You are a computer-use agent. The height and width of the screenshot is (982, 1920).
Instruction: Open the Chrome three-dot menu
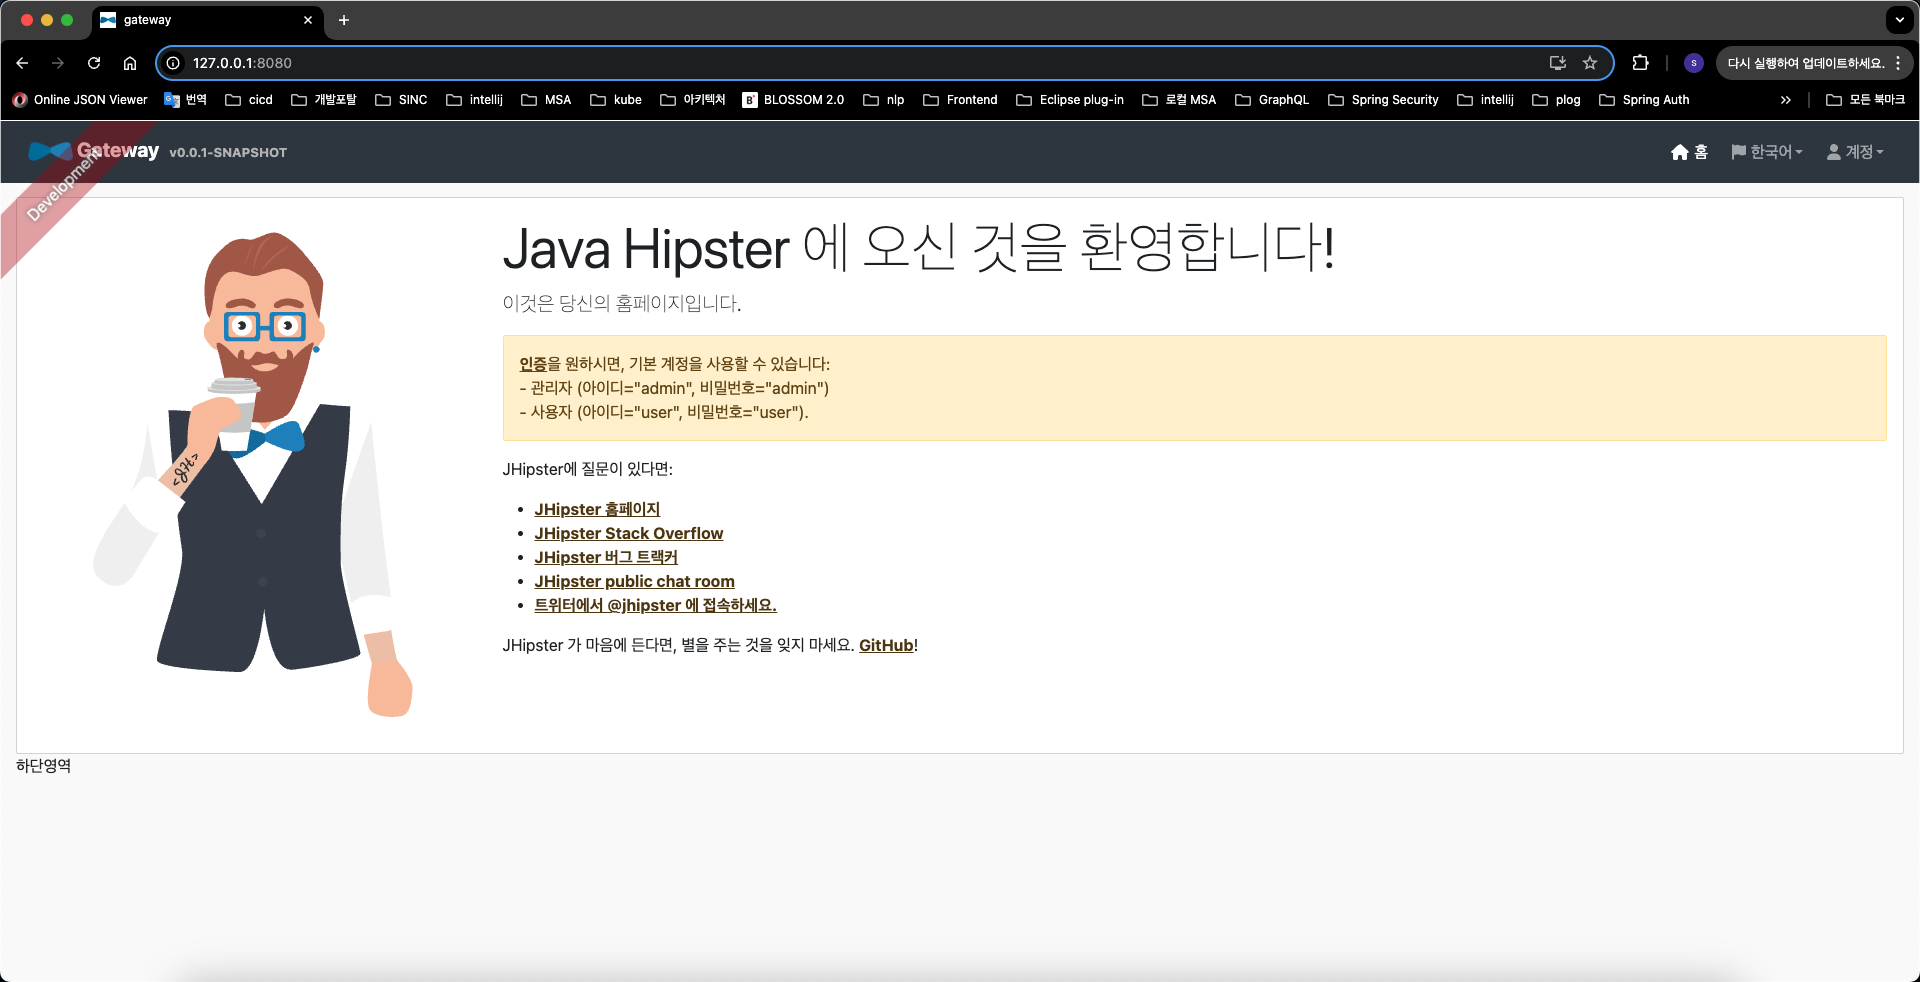(1898, 63)
